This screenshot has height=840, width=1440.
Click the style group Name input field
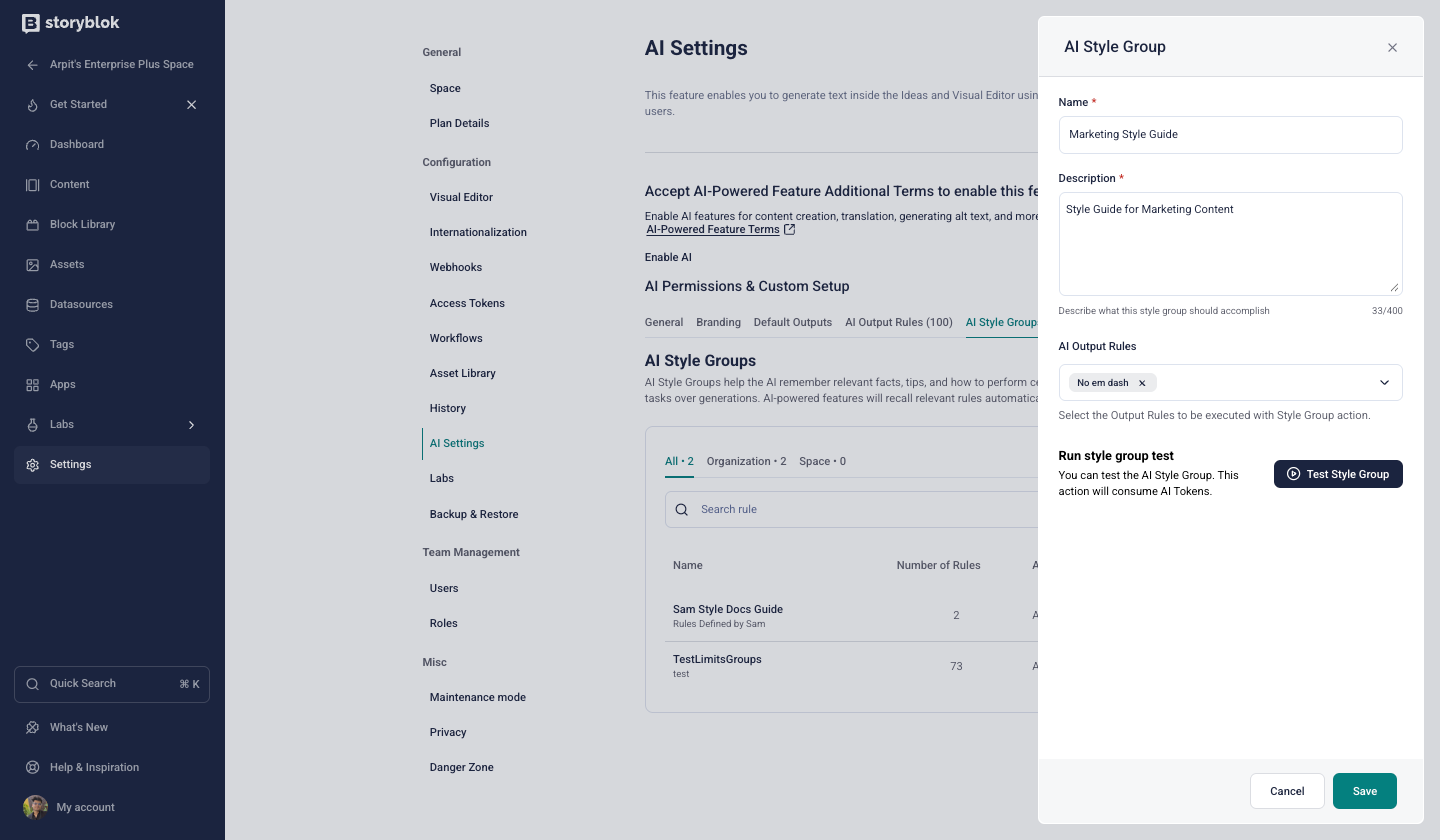click(x=1230, y=135)
